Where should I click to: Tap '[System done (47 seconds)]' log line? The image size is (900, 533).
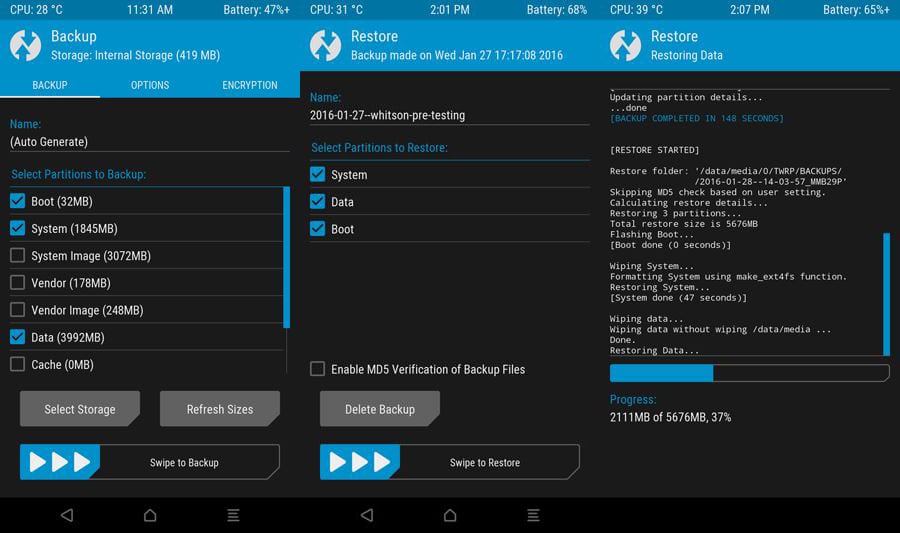pyautogui.click(x=678, y=298)
